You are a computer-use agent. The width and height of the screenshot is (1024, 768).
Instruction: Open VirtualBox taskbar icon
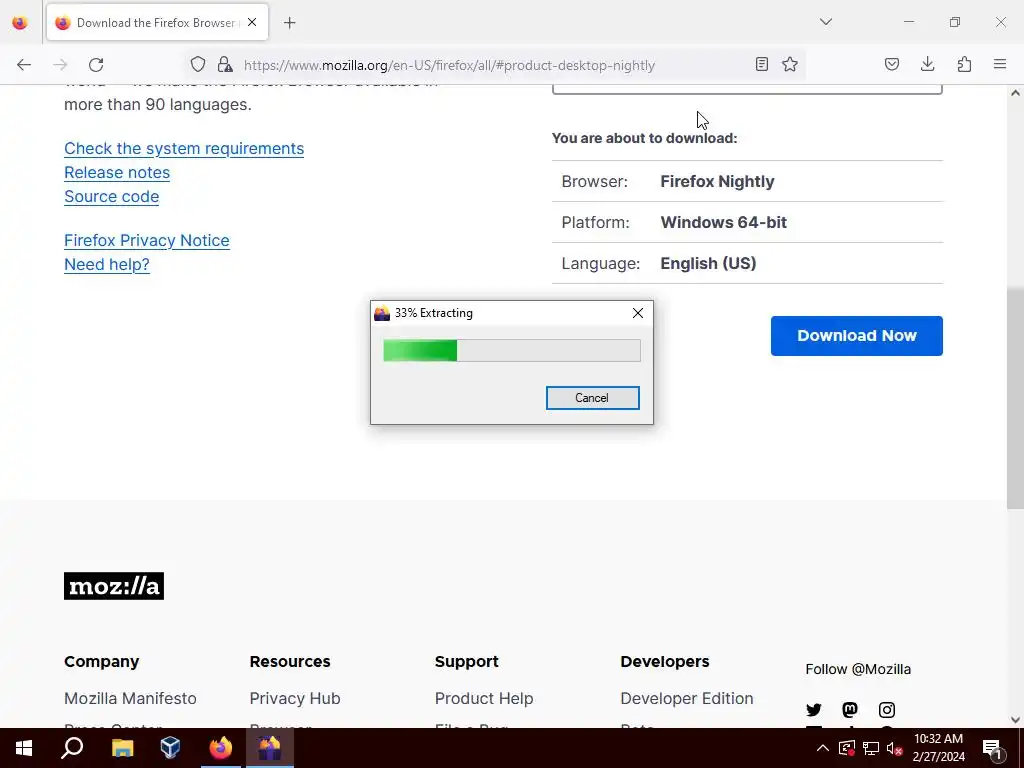(x=170, y=748)
